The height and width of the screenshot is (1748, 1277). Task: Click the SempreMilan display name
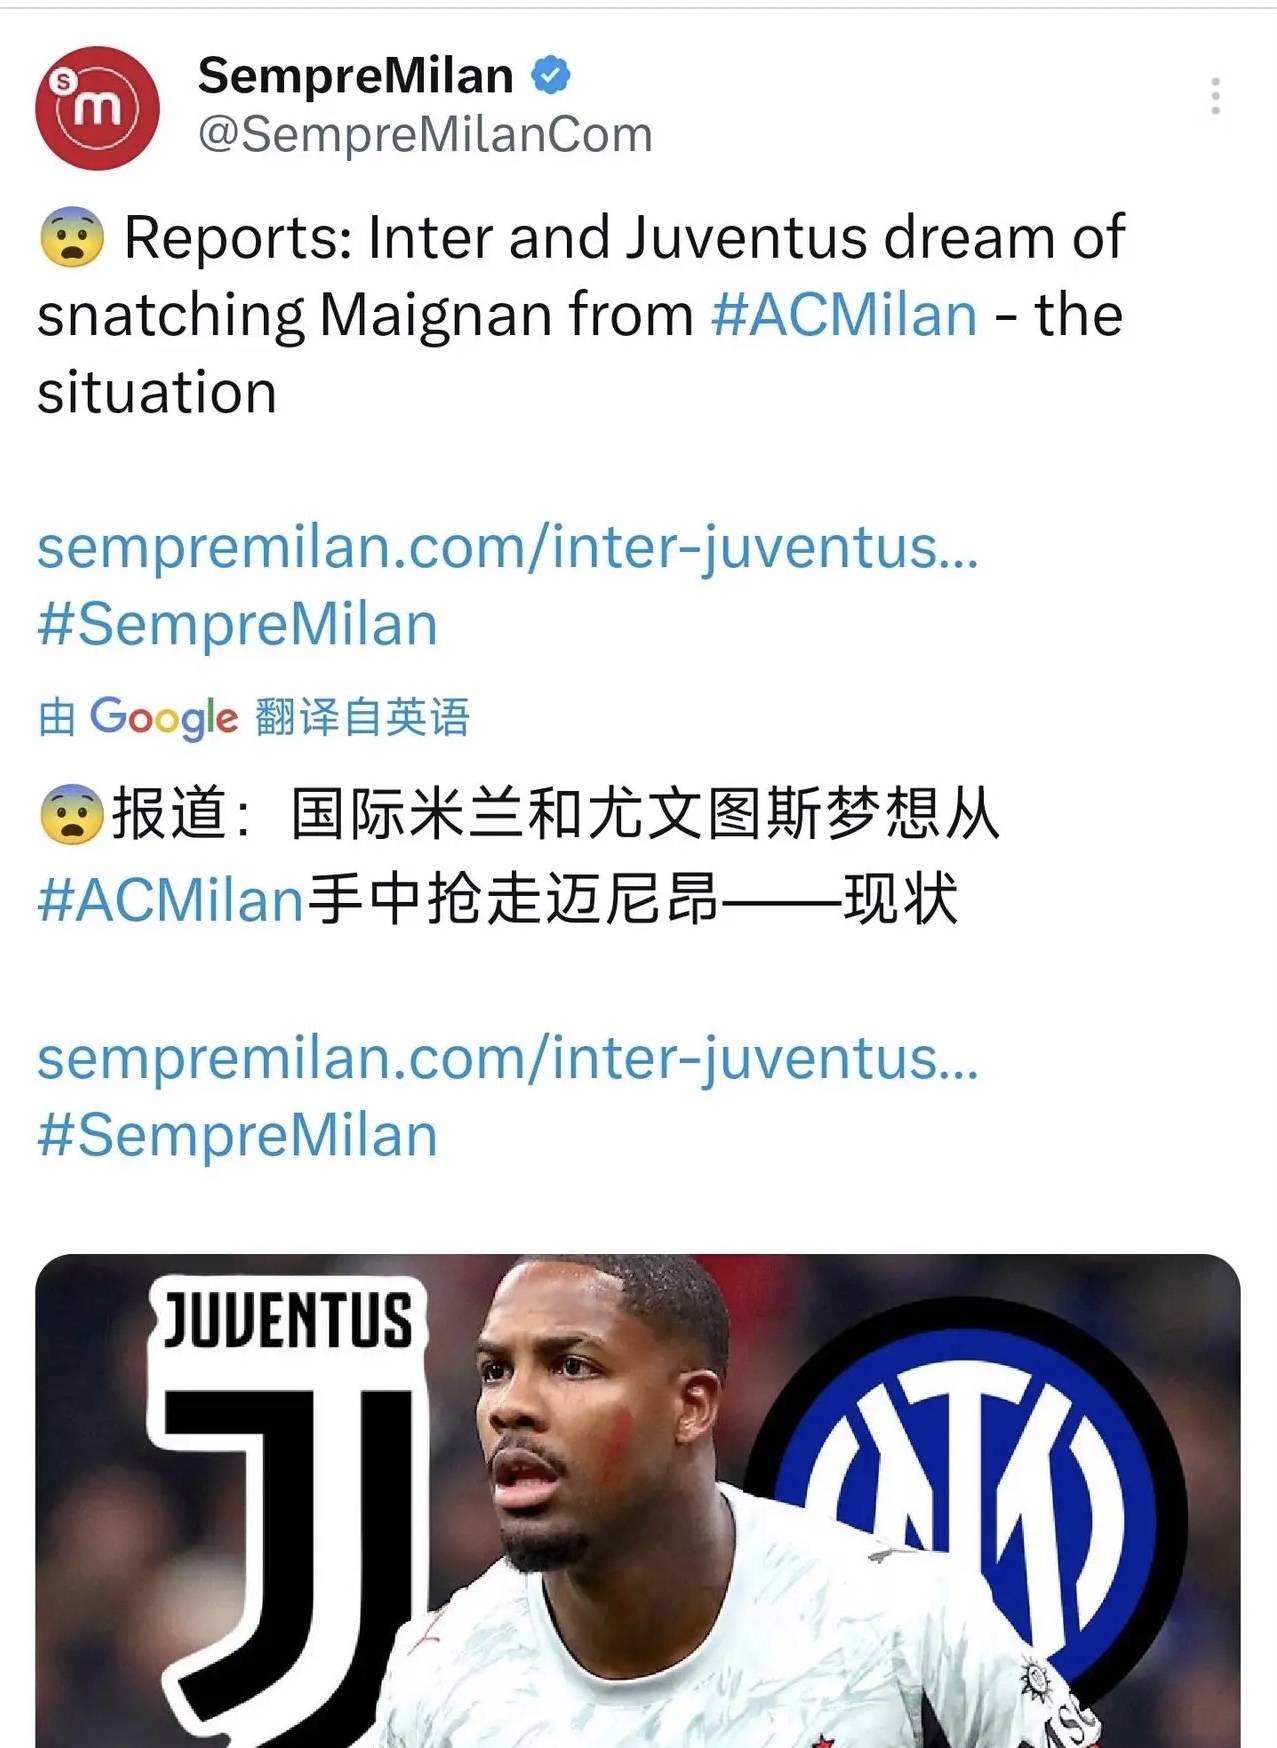point(355,76)
